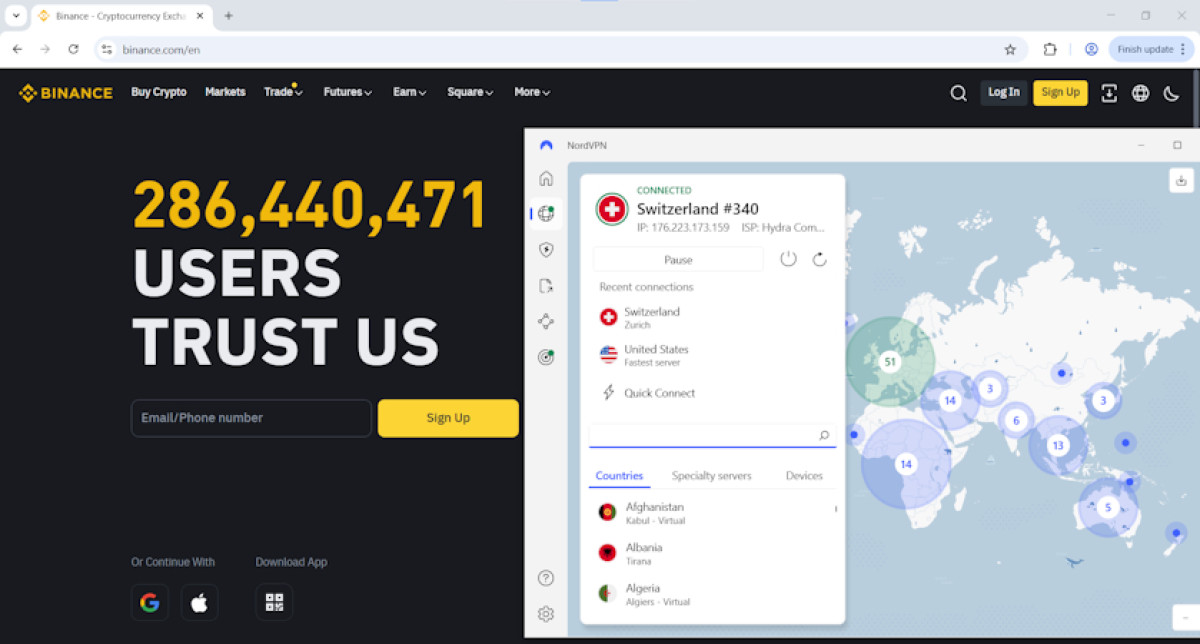The height and width of the screenshot is (644, 1200).
Task: Toggle Binance dark mode moon icon
Action: coord(1171,93)
